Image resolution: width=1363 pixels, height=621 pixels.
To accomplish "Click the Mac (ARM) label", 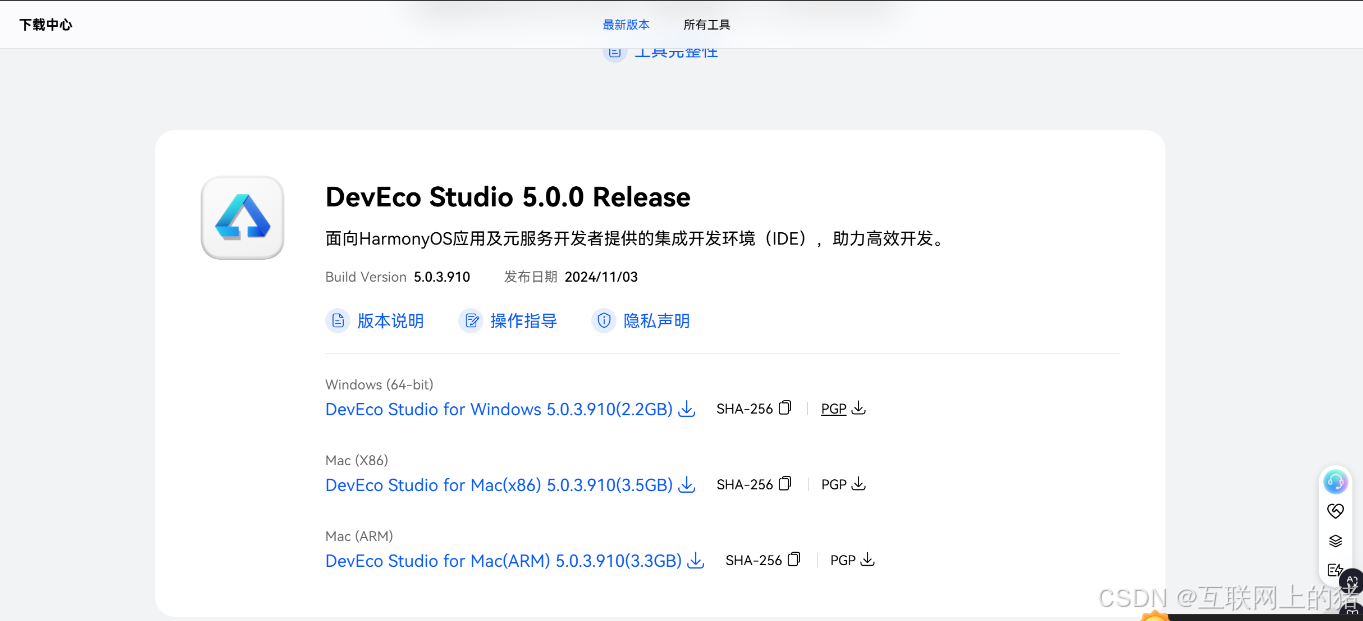I will (x=359, y=536).
